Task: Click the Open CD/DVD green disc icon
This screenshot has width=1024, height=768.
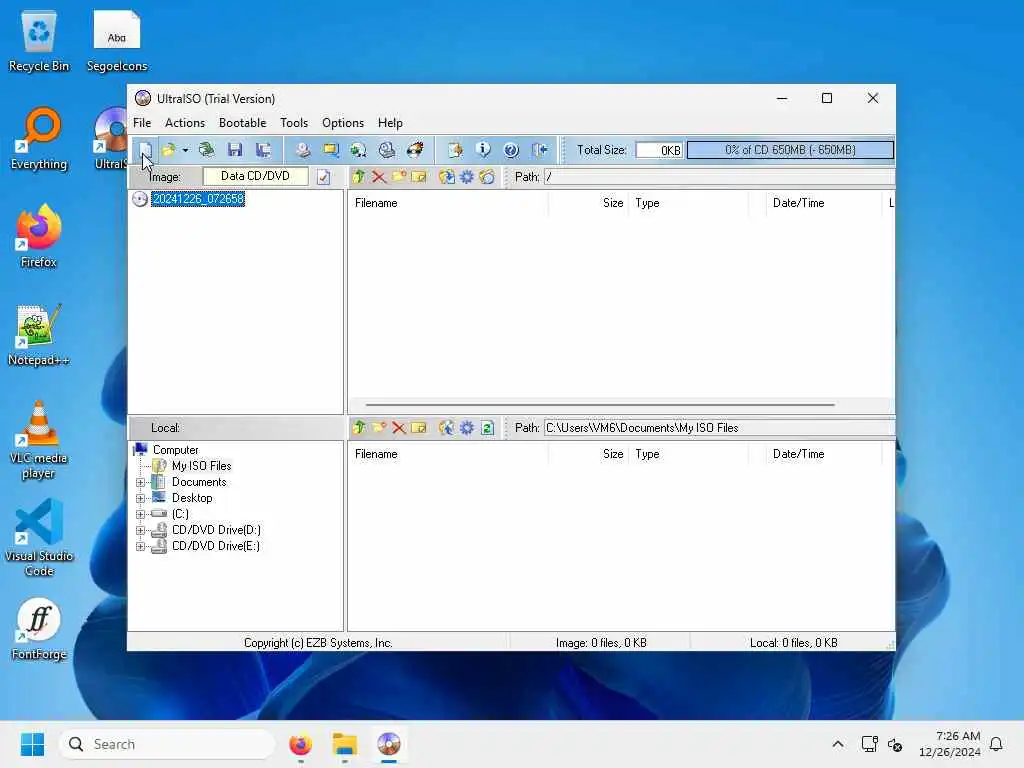Action: tap(206, 150)
